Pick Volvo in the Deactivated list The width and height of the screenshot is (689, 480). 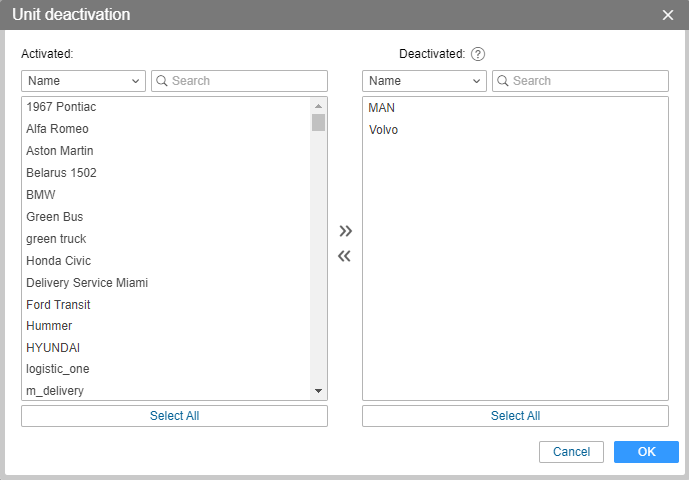coord(384,130)
